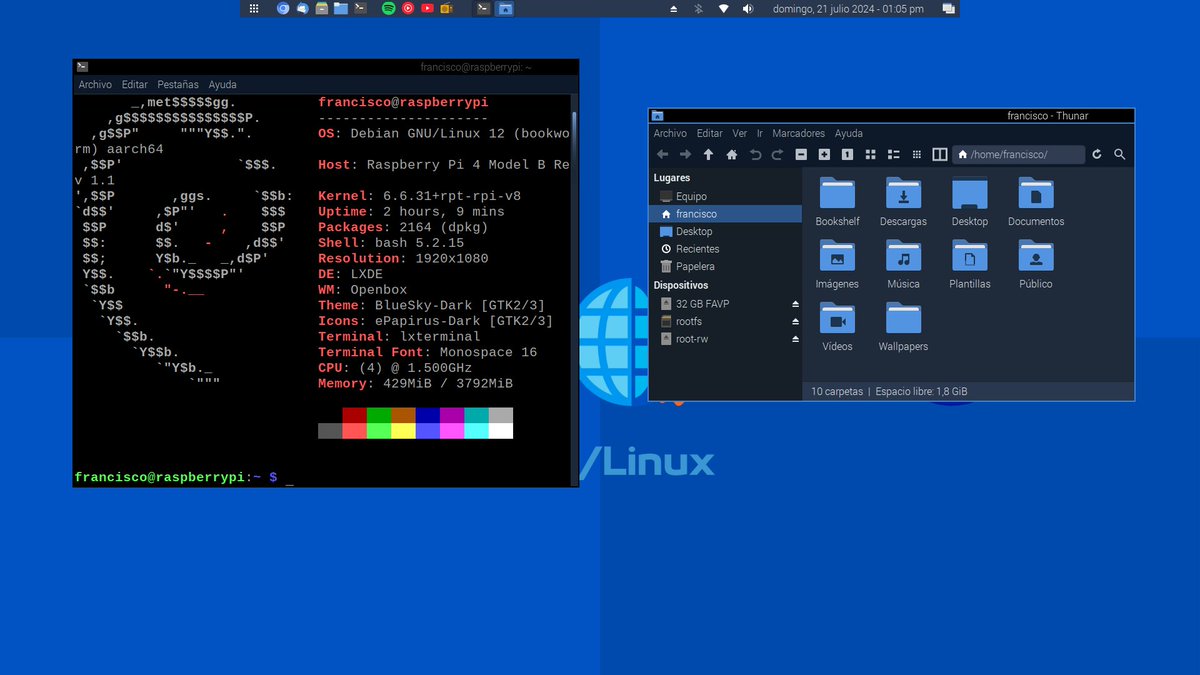Switch Thunar to detailed list view
Viewport: 1200px width, 675px height.
[x=893, y=155]
